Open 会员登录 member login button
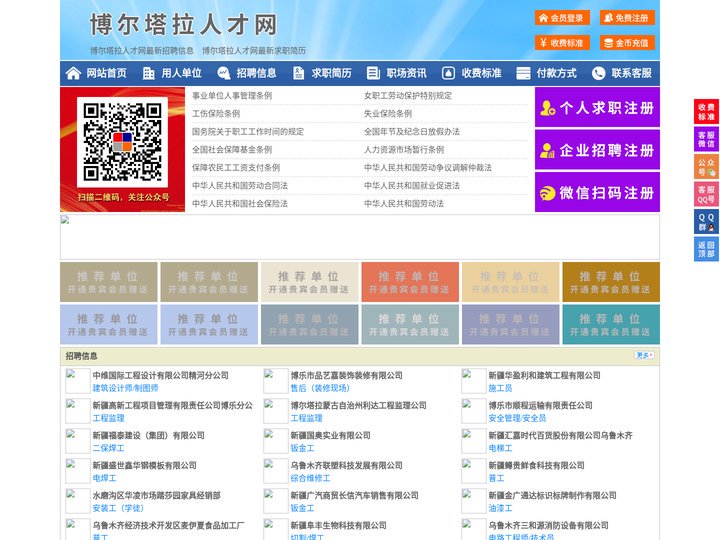 coord(562,18)
